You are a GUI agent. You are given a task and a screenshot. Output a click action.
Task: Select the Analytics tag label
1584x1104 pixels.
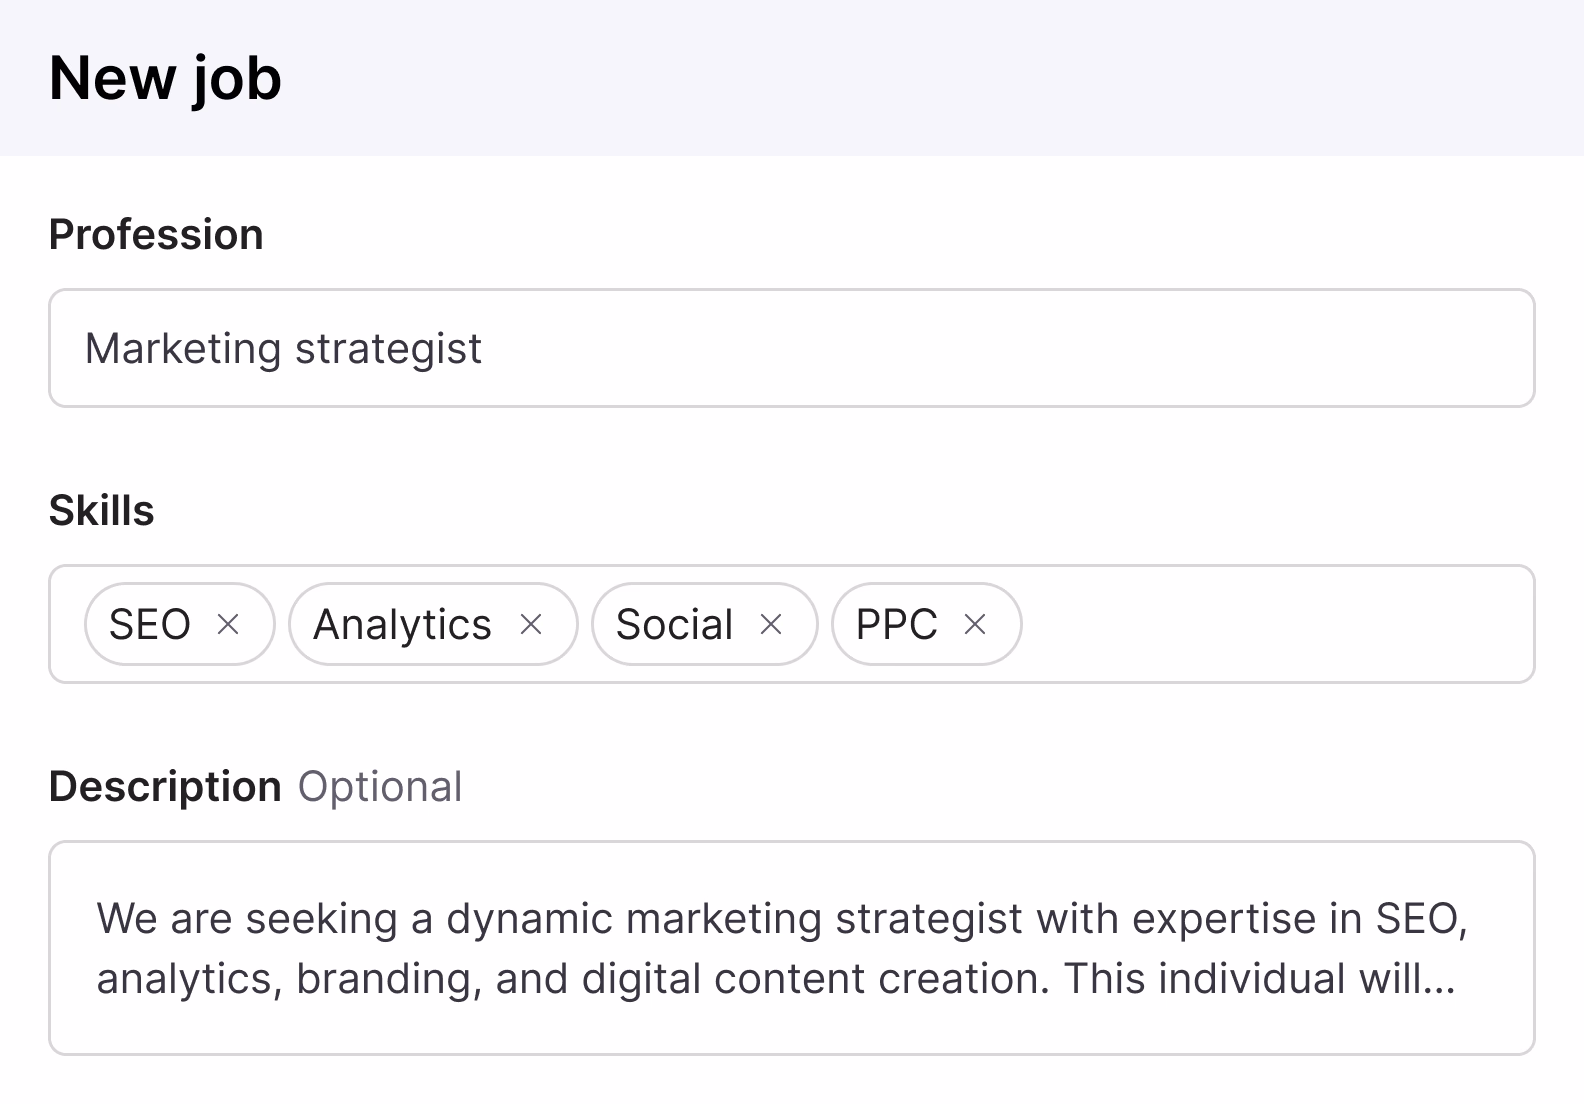[x=402, y=625]
